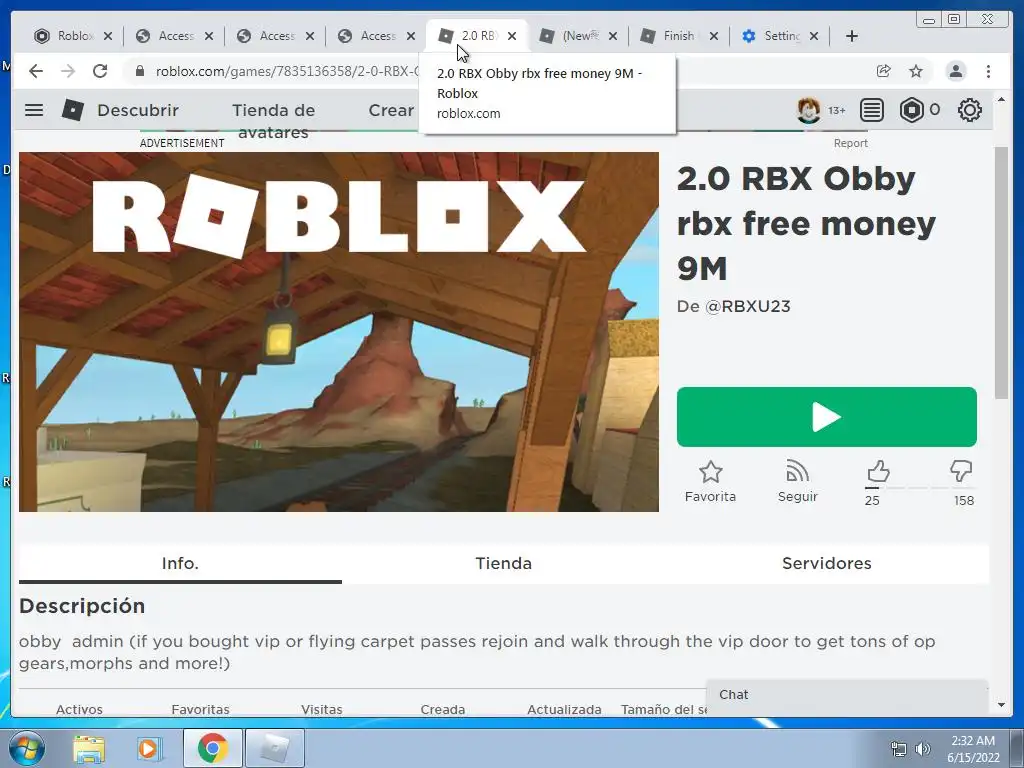
Task: Close the Settings tab
Action: tap(814, 36)
